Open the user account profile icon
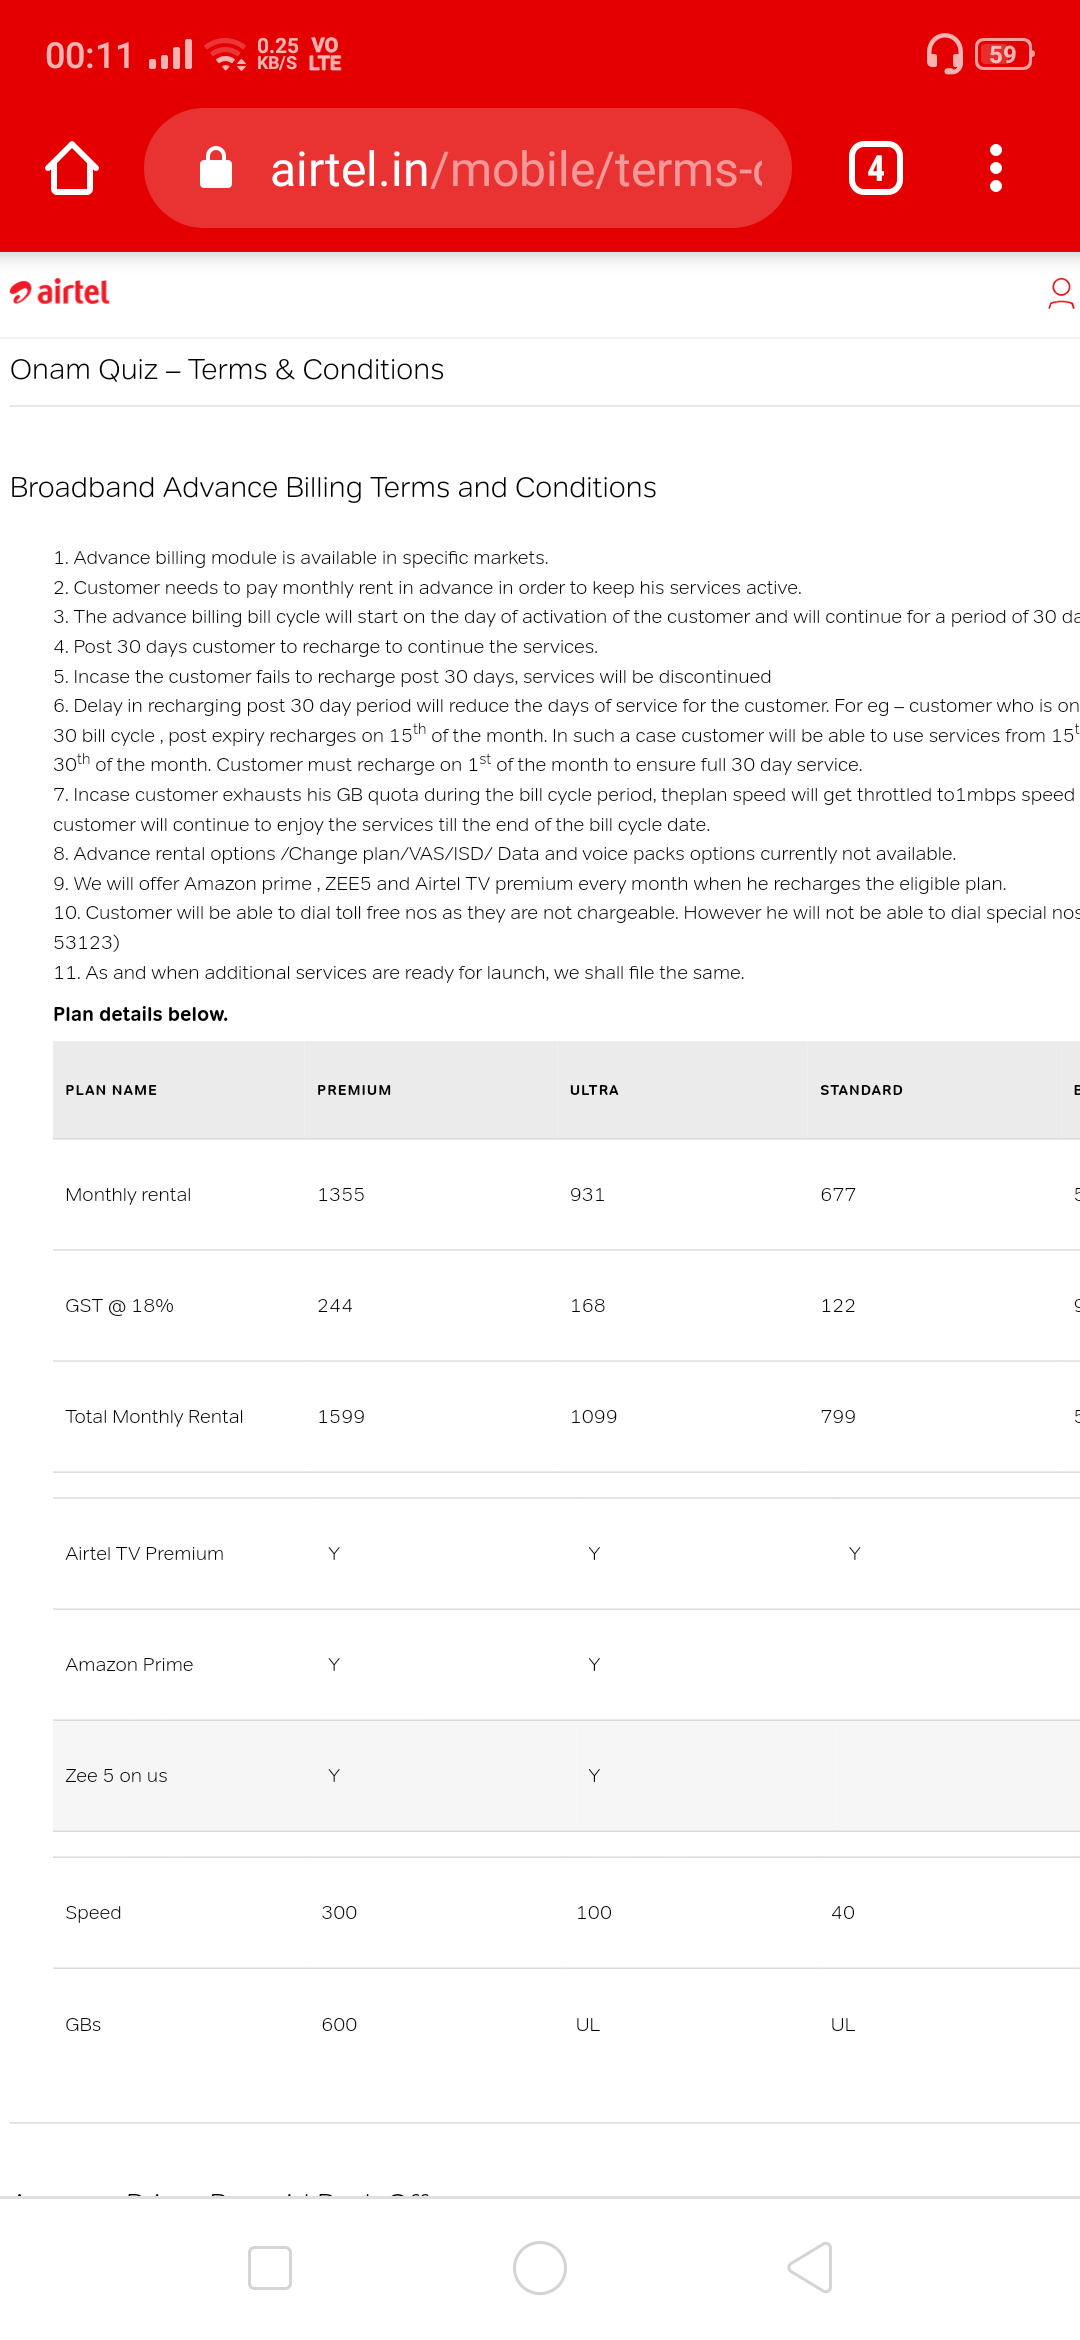 (1060, 294)
